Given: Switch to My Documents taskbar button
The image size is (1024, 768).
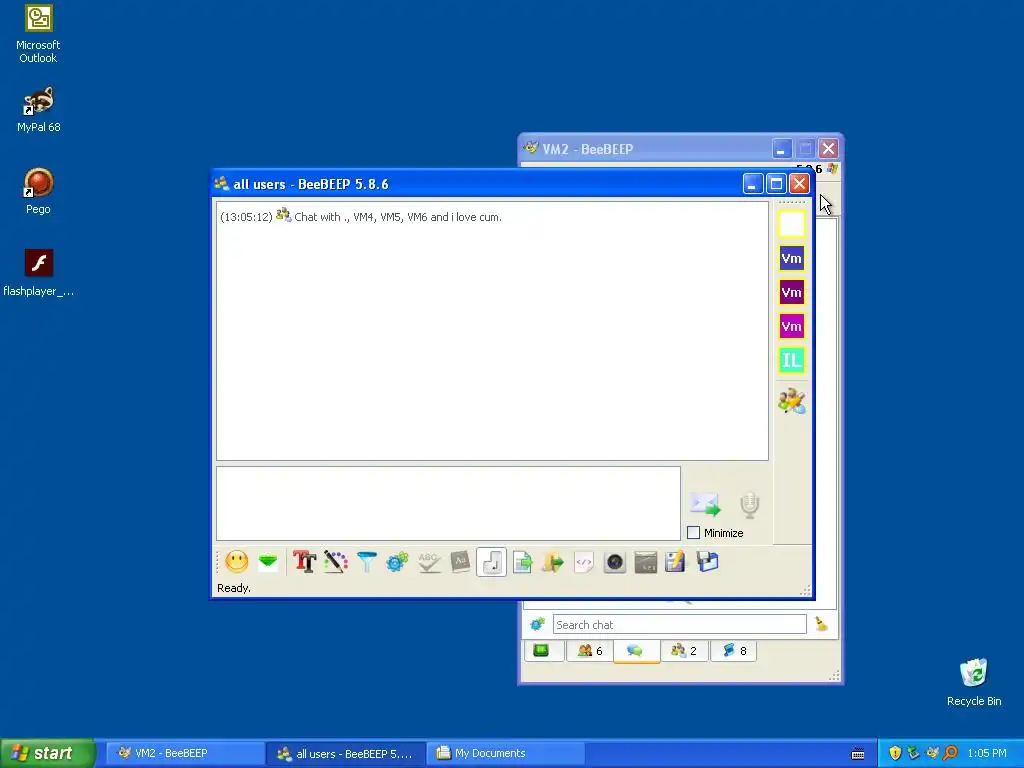Looking at the screenshot, I should point(505,753).
